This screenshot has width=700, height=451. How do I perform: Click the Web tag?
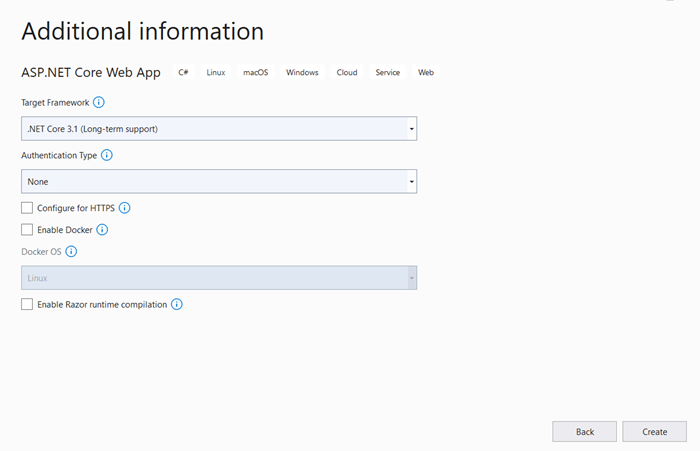tap(425, 72)
